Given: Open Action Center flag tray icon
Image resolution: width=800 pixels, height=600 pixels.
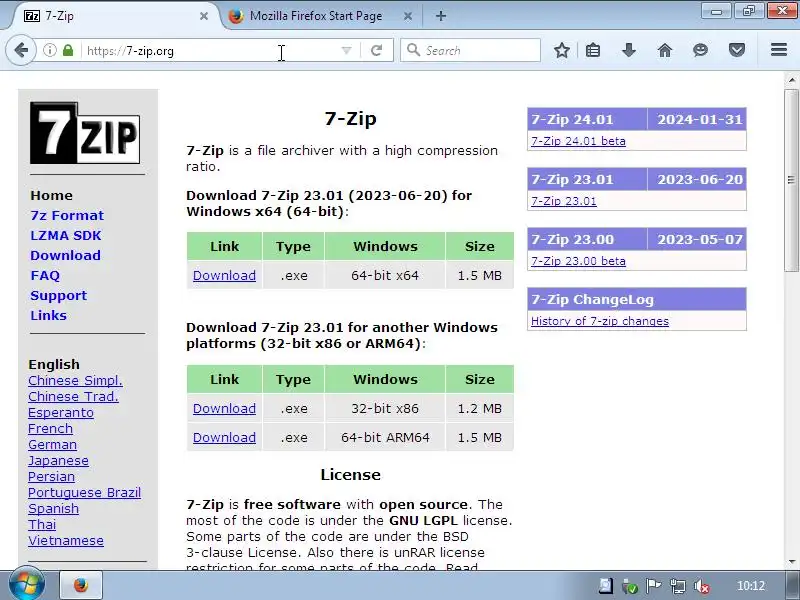Looking at the screenshot, I should click(x=654, y=586).
